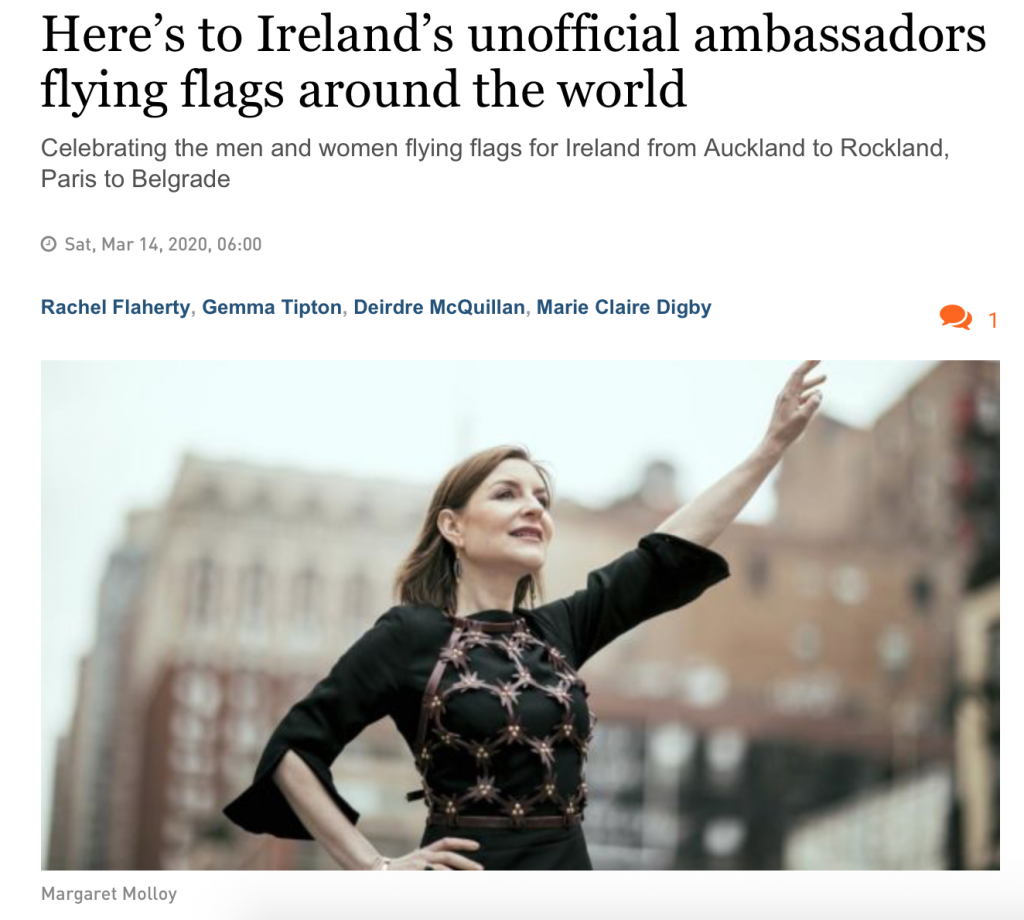1024x920 pixels.
Task: Click the Margaret Molloy lead photo
Action: 520,614
